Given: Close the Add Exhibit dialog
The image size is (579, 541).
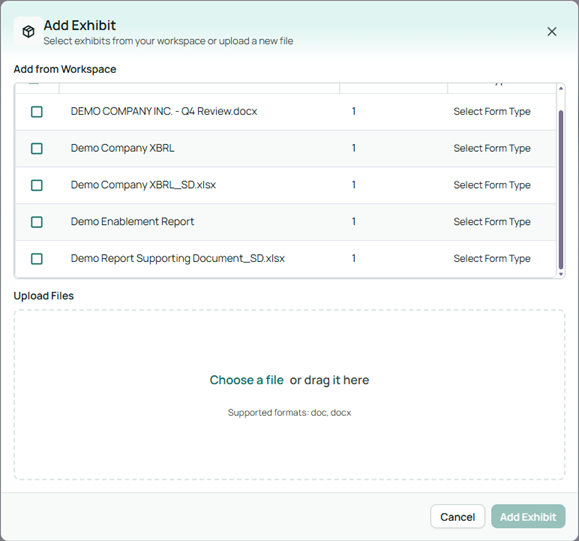Looking at the screenshot, I should (x=552, y=32).
